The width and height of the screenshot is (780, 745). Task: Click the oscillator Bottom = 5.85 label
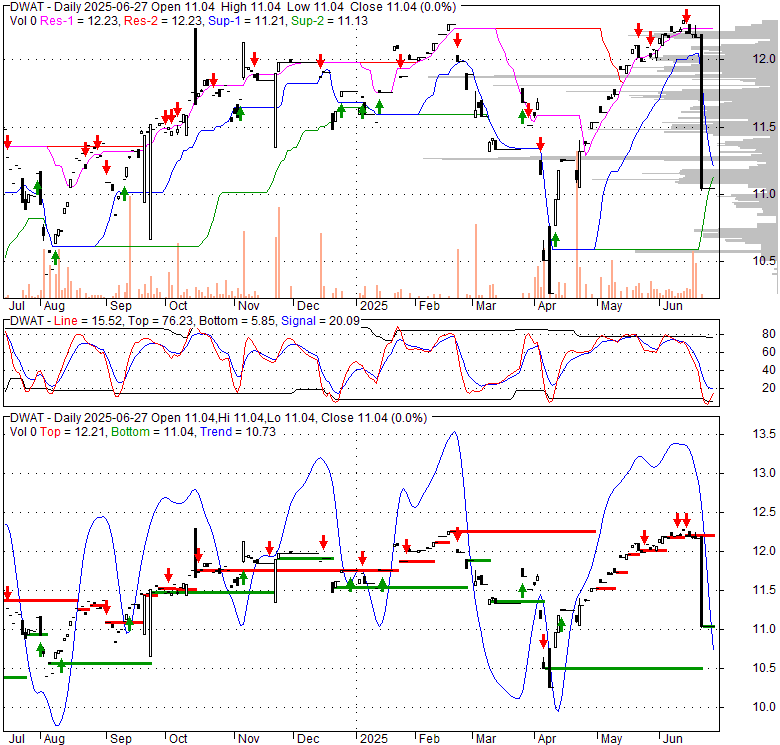[237, 321]
